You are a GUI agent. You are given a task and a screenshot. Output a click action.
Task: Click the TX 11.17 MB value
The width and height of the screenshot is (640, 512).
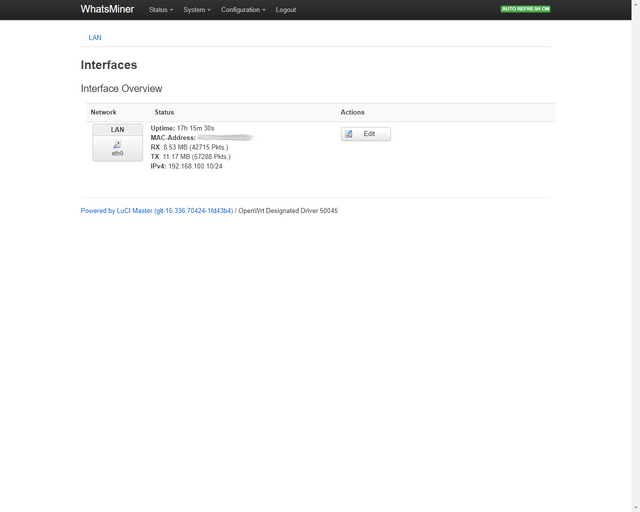(x=196, y=157)
